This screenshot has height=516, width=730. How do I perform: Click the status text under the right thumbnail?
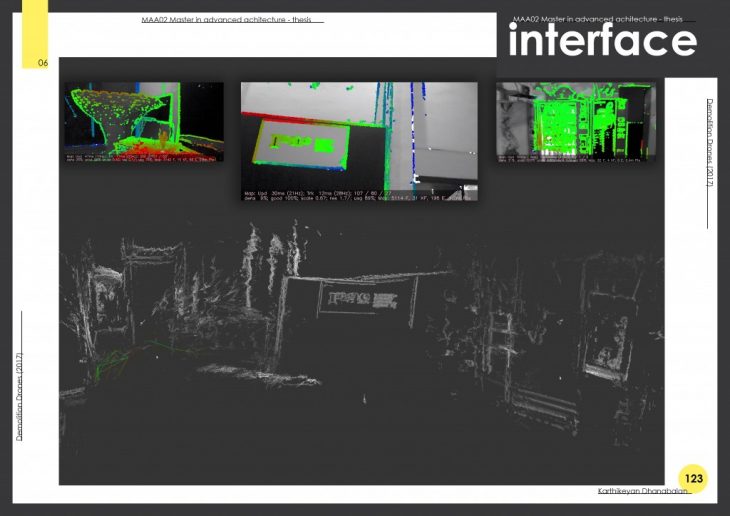coord(576,157)
